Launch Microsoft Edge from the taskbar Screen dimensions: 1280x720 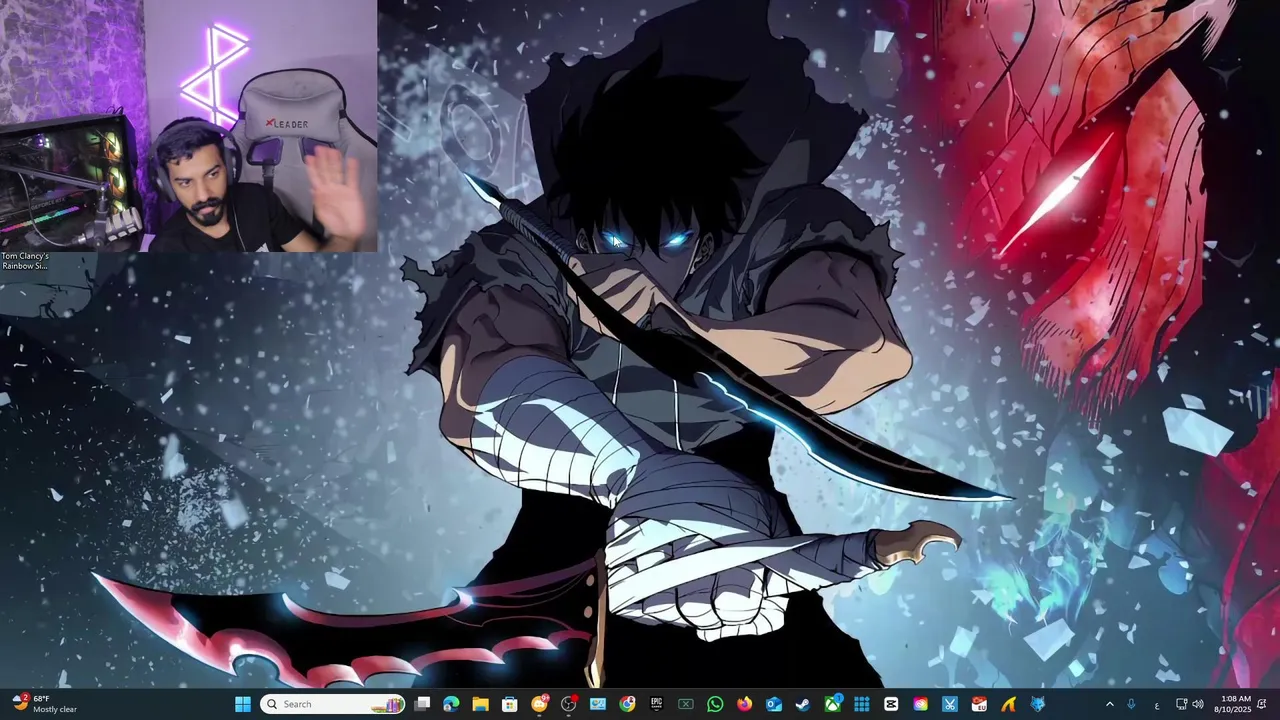tap(451, 704)
